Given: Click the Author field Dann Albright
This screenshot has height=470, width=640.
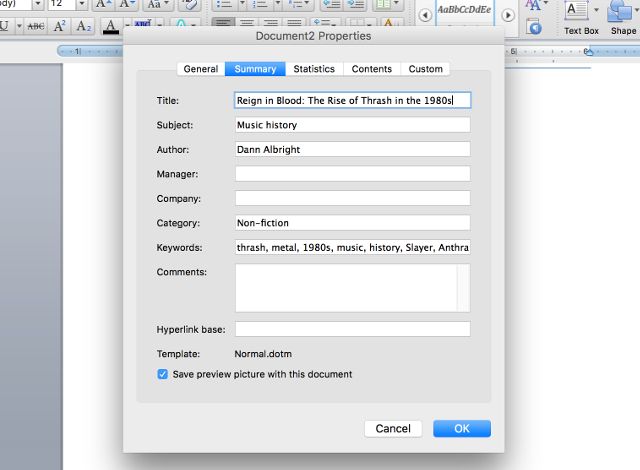Looking at the screenshot, I should tap(353, 149).
